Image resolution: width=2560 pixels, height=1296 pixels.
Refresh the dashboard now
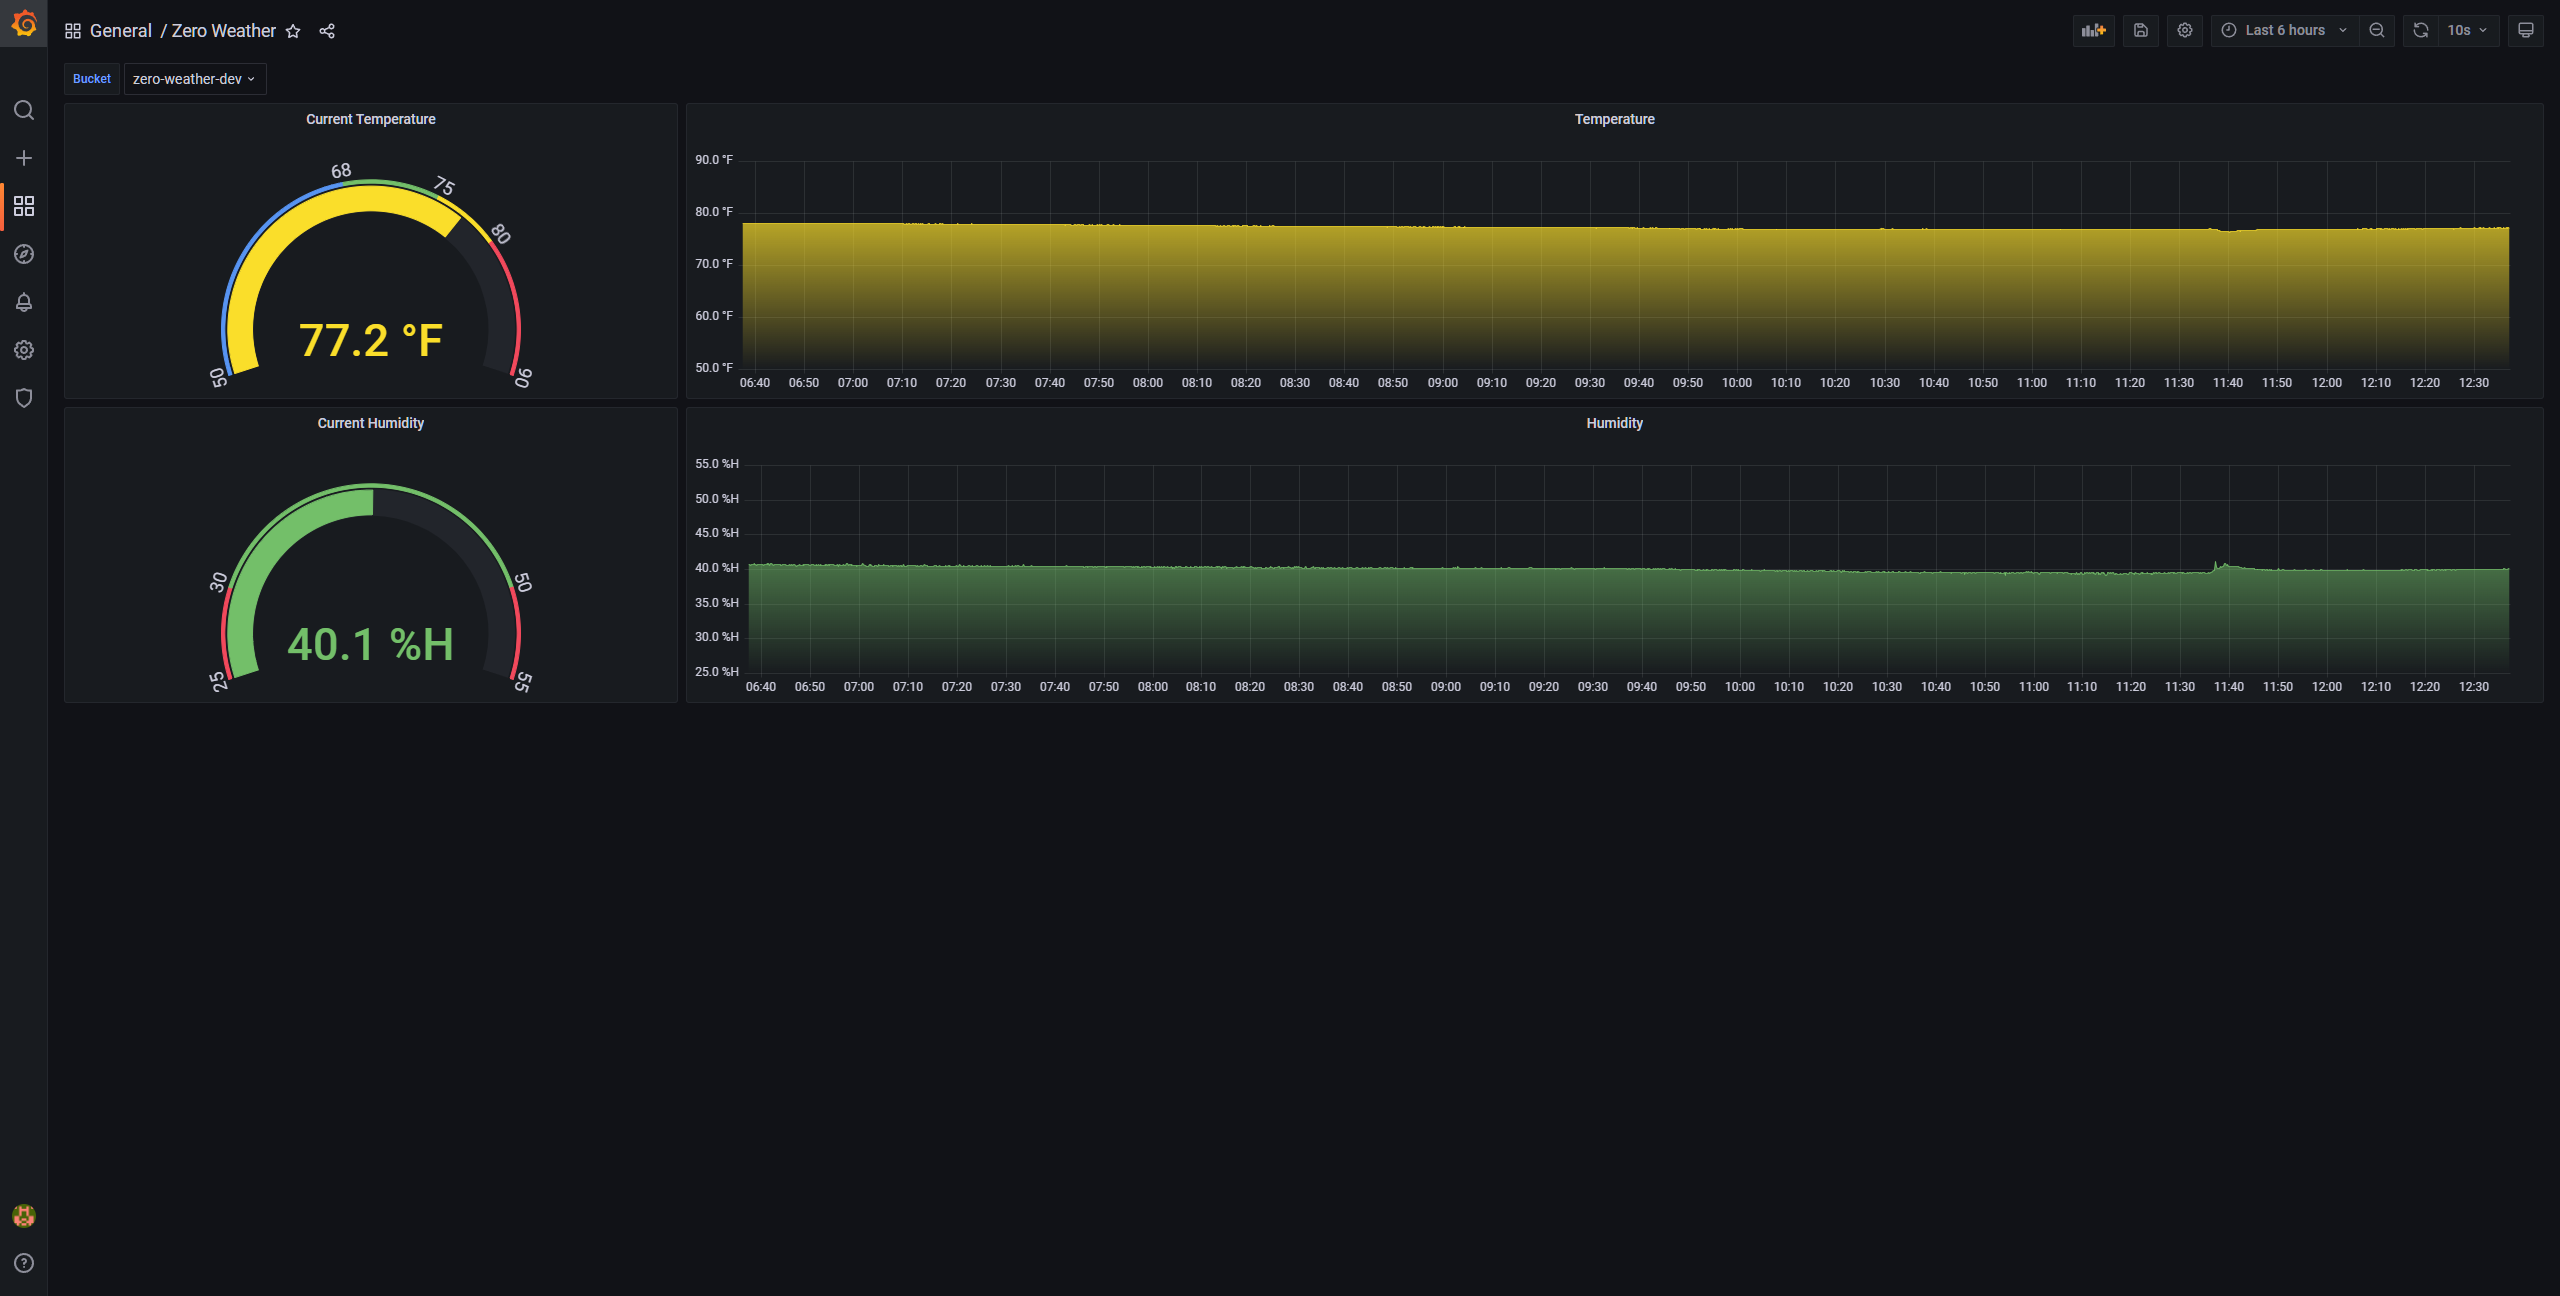2420,30
